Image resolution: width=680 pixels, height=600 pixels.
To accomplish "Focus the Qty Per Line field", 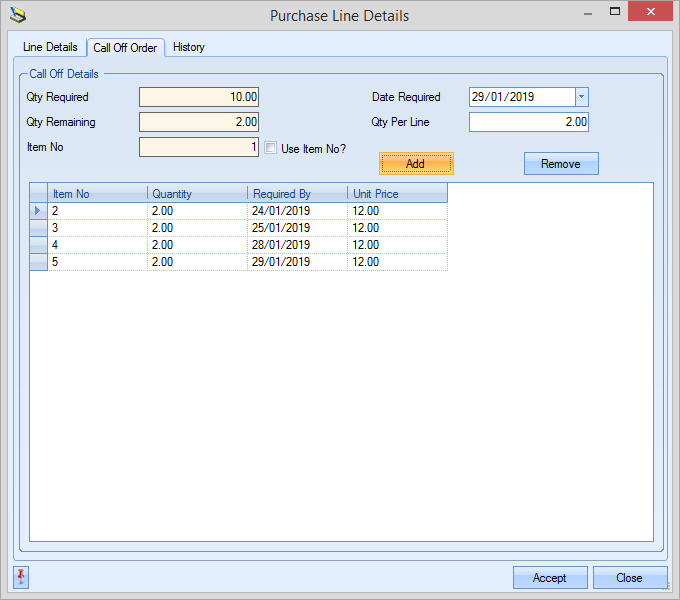I will tap(528, 122).
